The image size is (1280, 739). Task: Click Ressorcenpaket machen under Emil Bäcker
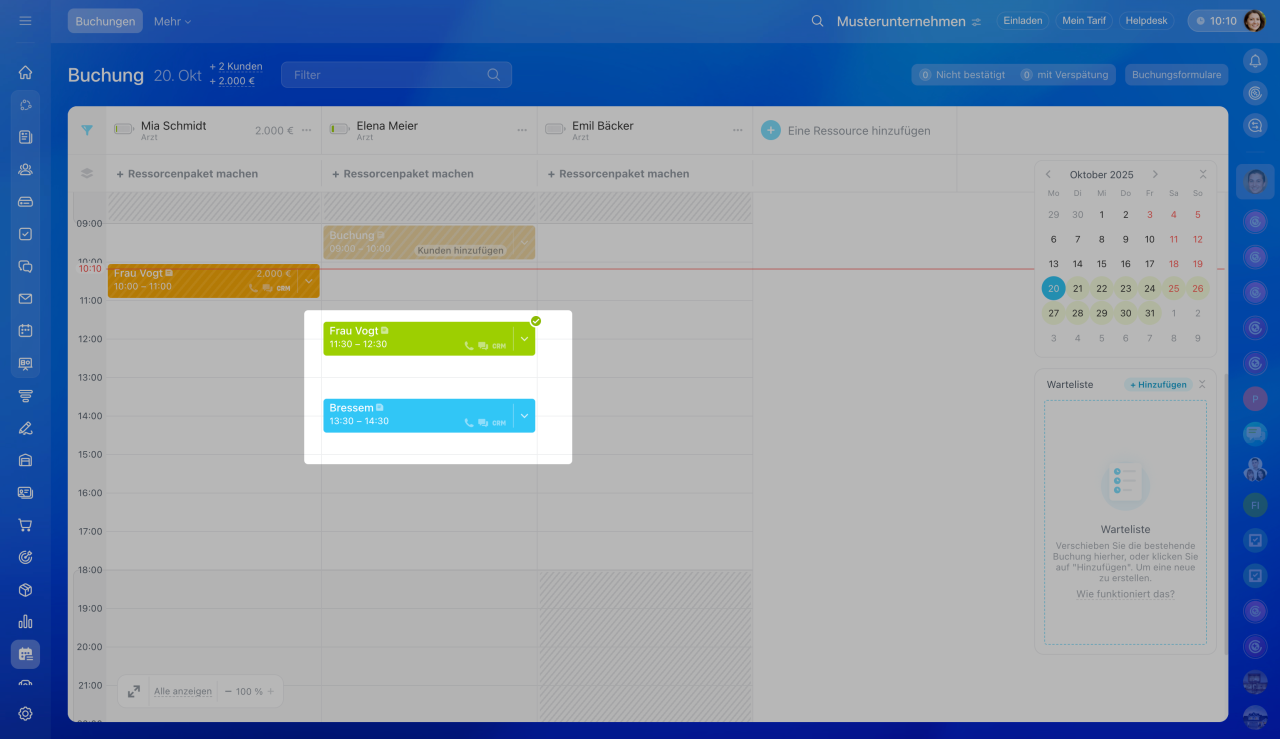(618, 174)
